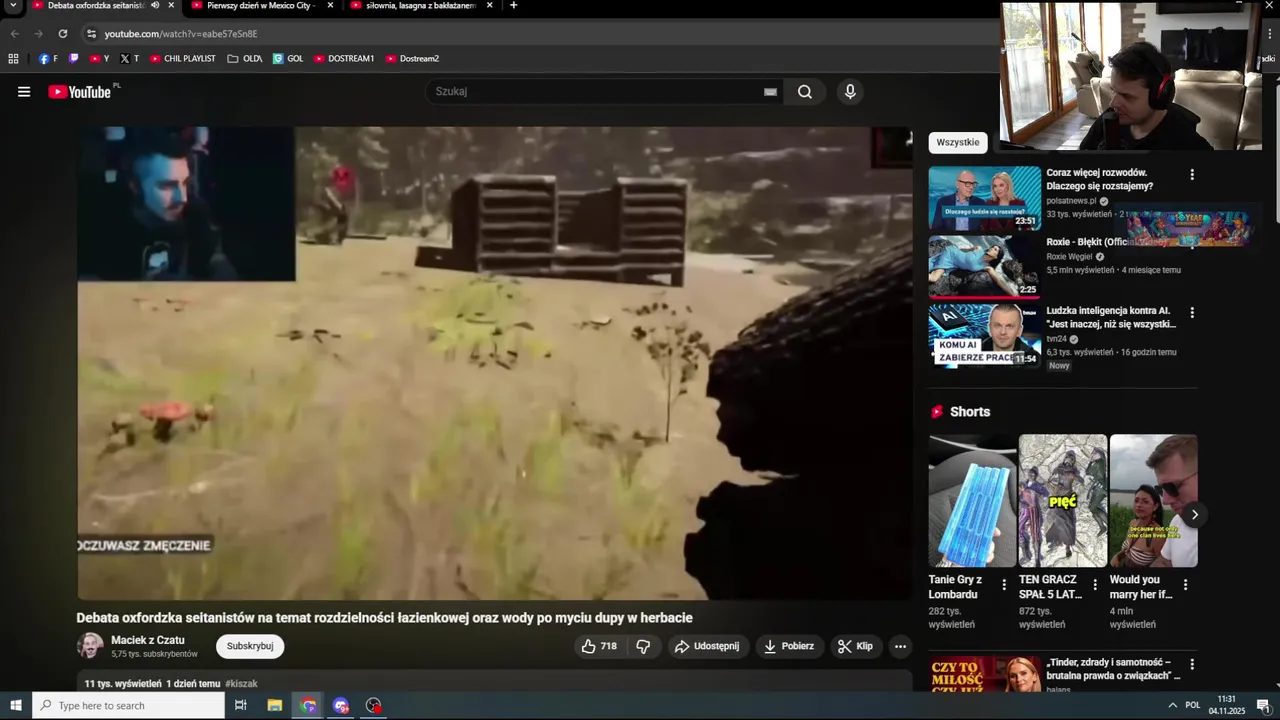This screenshot has height=720, width=1280.
Task: Open options for the 'Would you marry her' short
Action: click(1186, 585)
